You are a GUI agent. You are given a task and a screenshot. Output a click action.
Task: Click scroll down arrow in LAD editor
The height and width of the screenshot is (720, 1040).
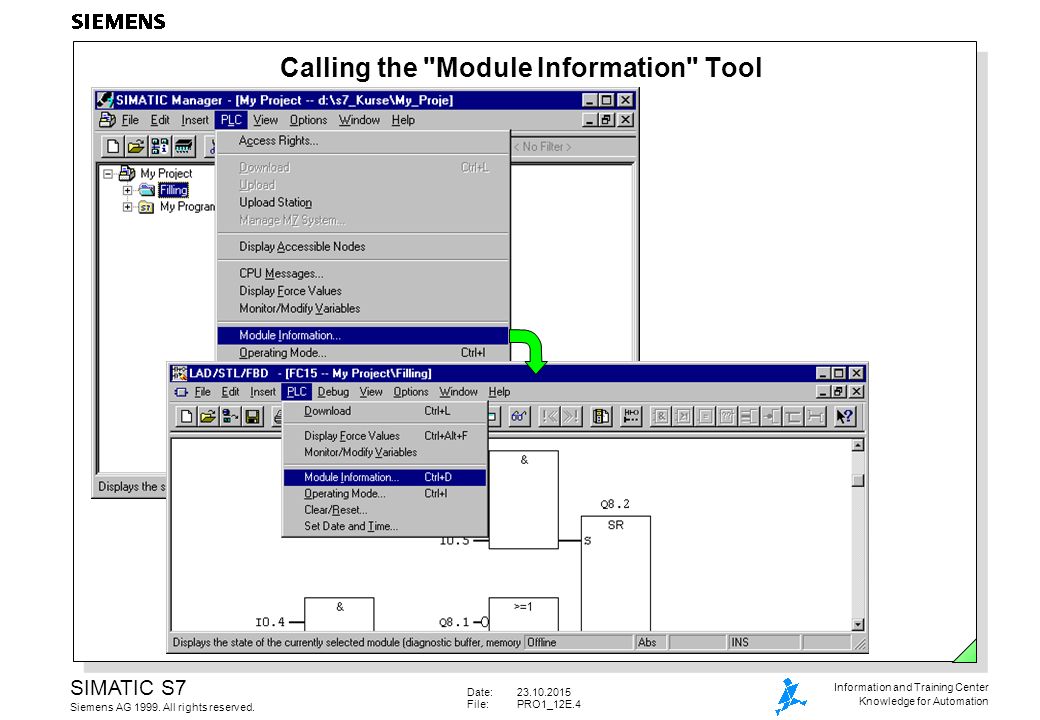click(858, 625)
